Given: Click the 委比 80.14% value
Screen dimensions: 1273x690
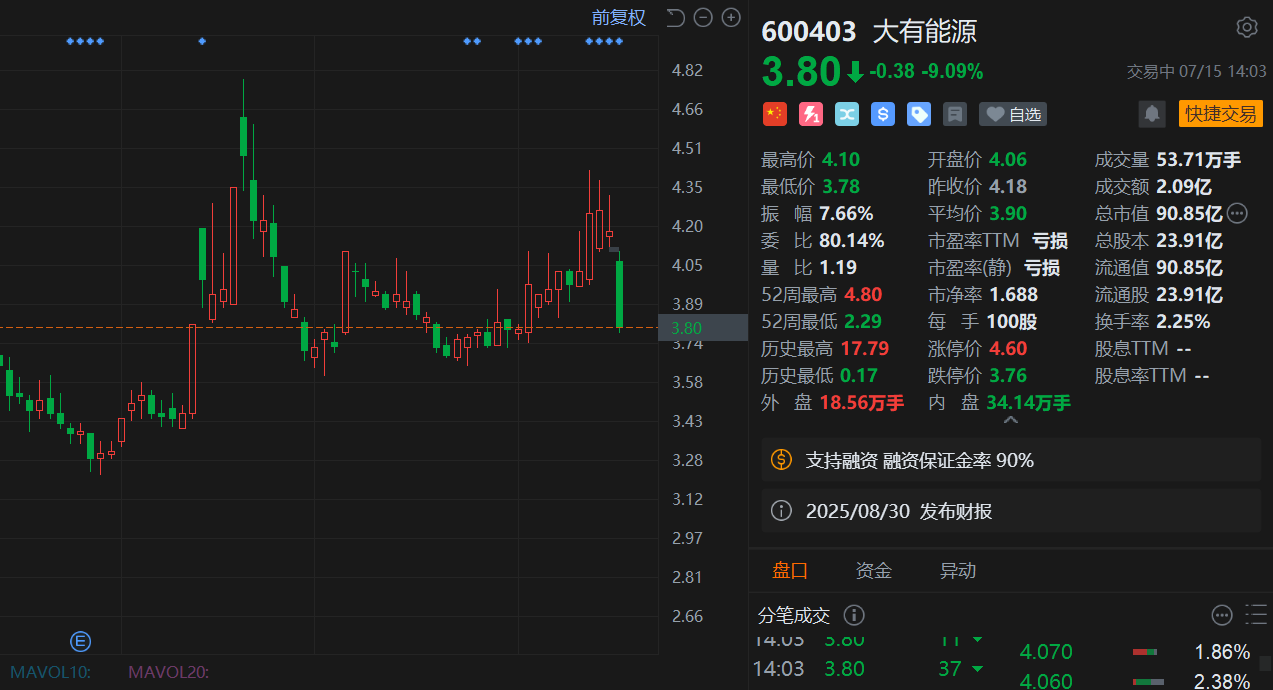Looking at the screenshot, I should point(852,240).
